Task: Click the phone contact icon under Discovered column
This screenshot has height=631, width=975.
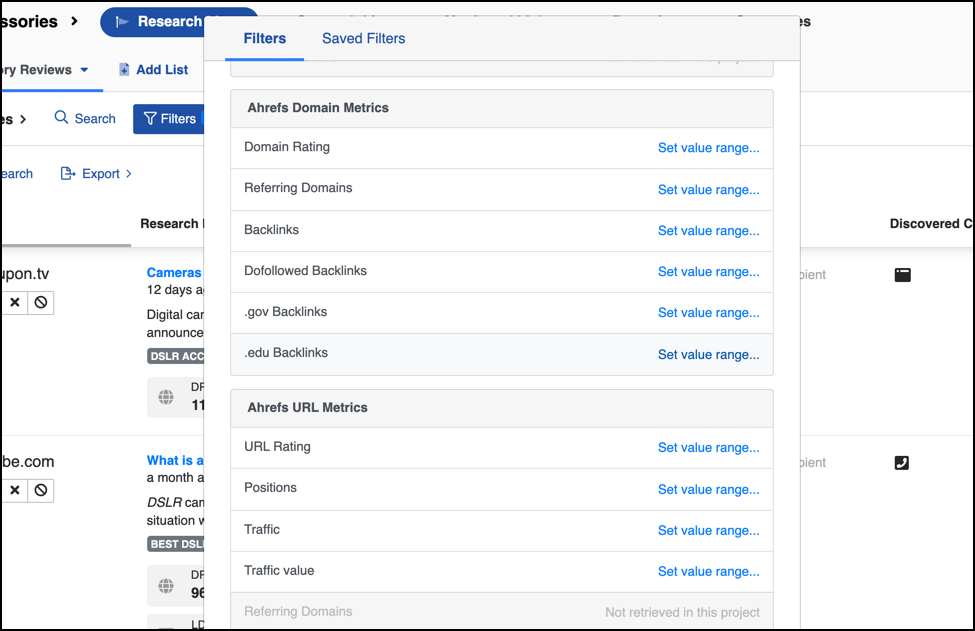Action: pos(902,463)
